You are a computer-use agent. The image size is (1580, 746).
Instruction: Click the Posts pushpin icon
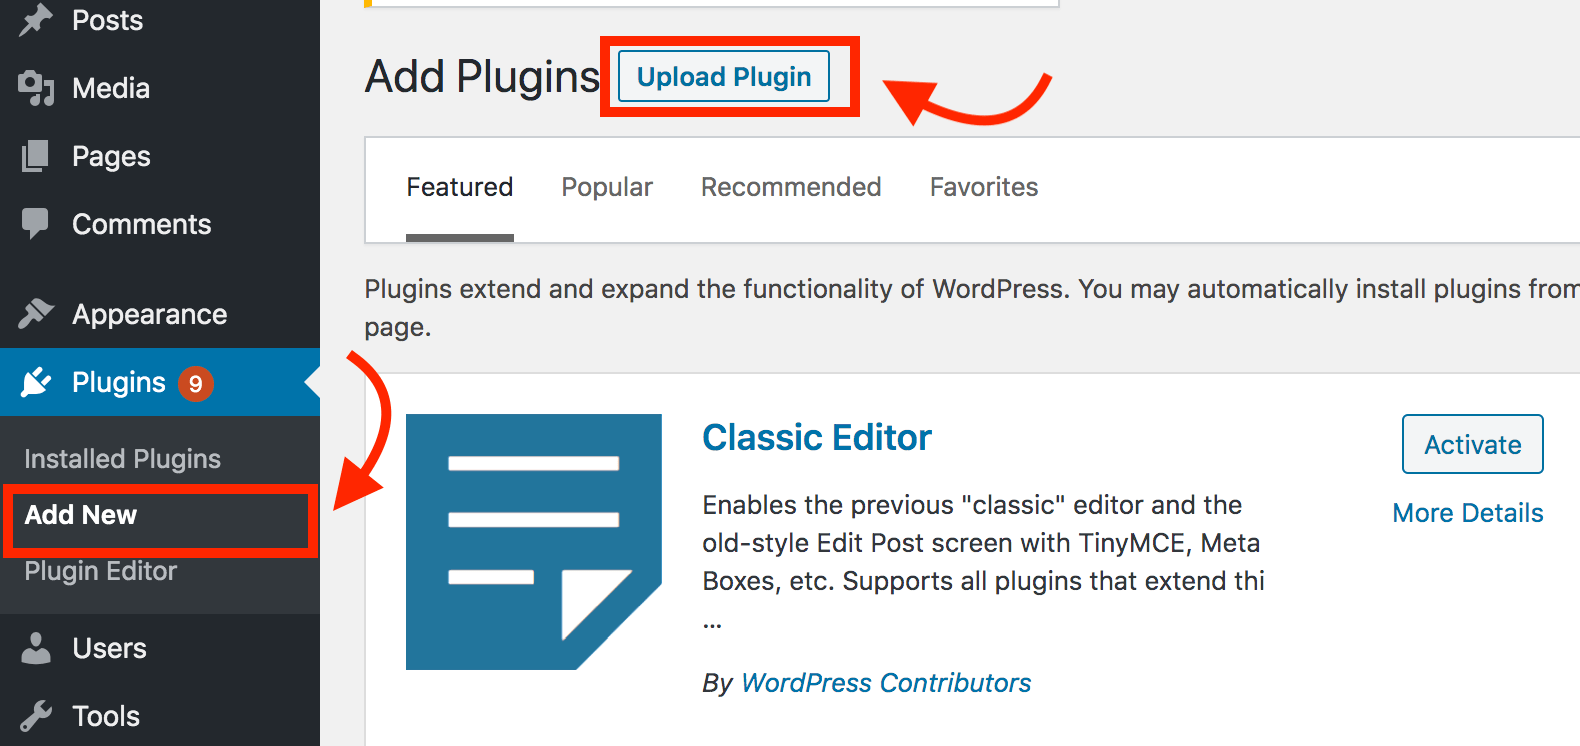coord(36,20)
